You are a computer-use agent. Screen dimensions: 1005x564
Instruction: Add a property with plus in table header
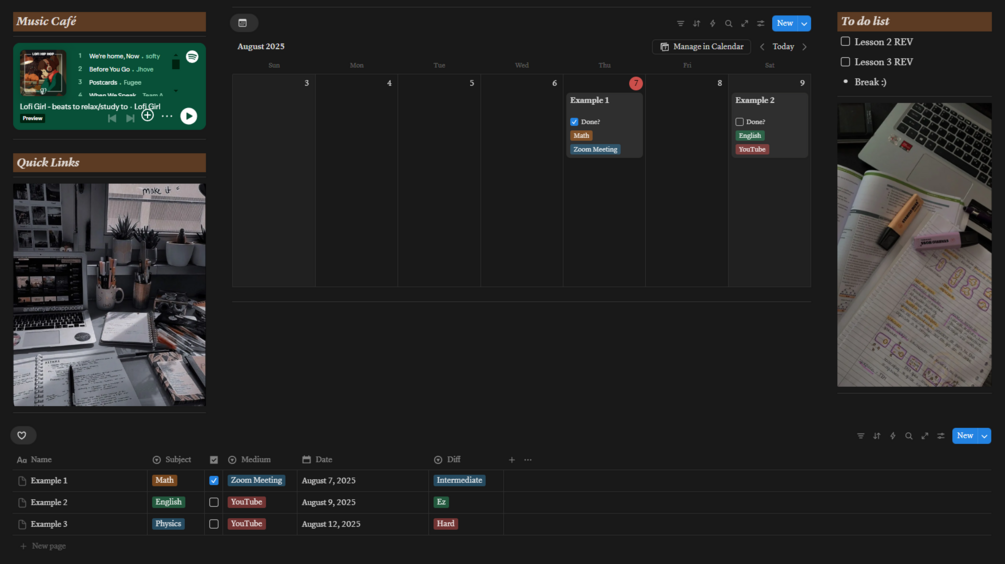pos(511,460)
